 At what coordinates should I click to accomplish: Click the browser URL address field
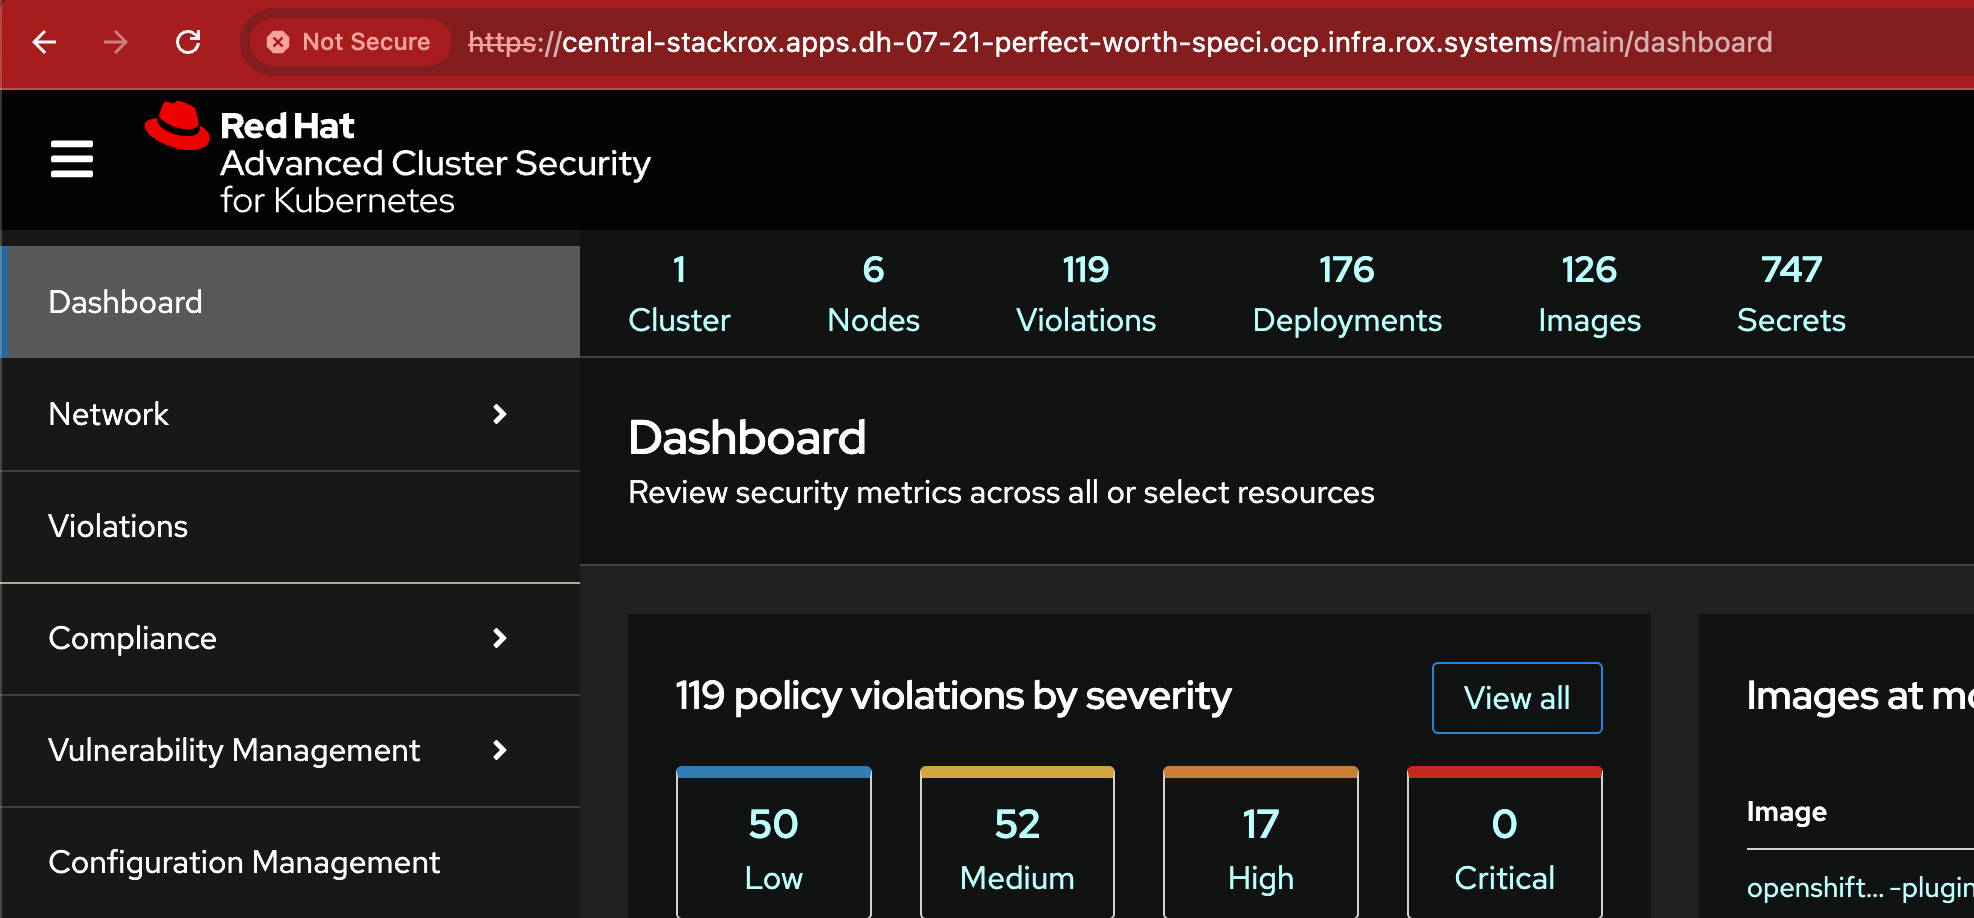[1120, 42]
